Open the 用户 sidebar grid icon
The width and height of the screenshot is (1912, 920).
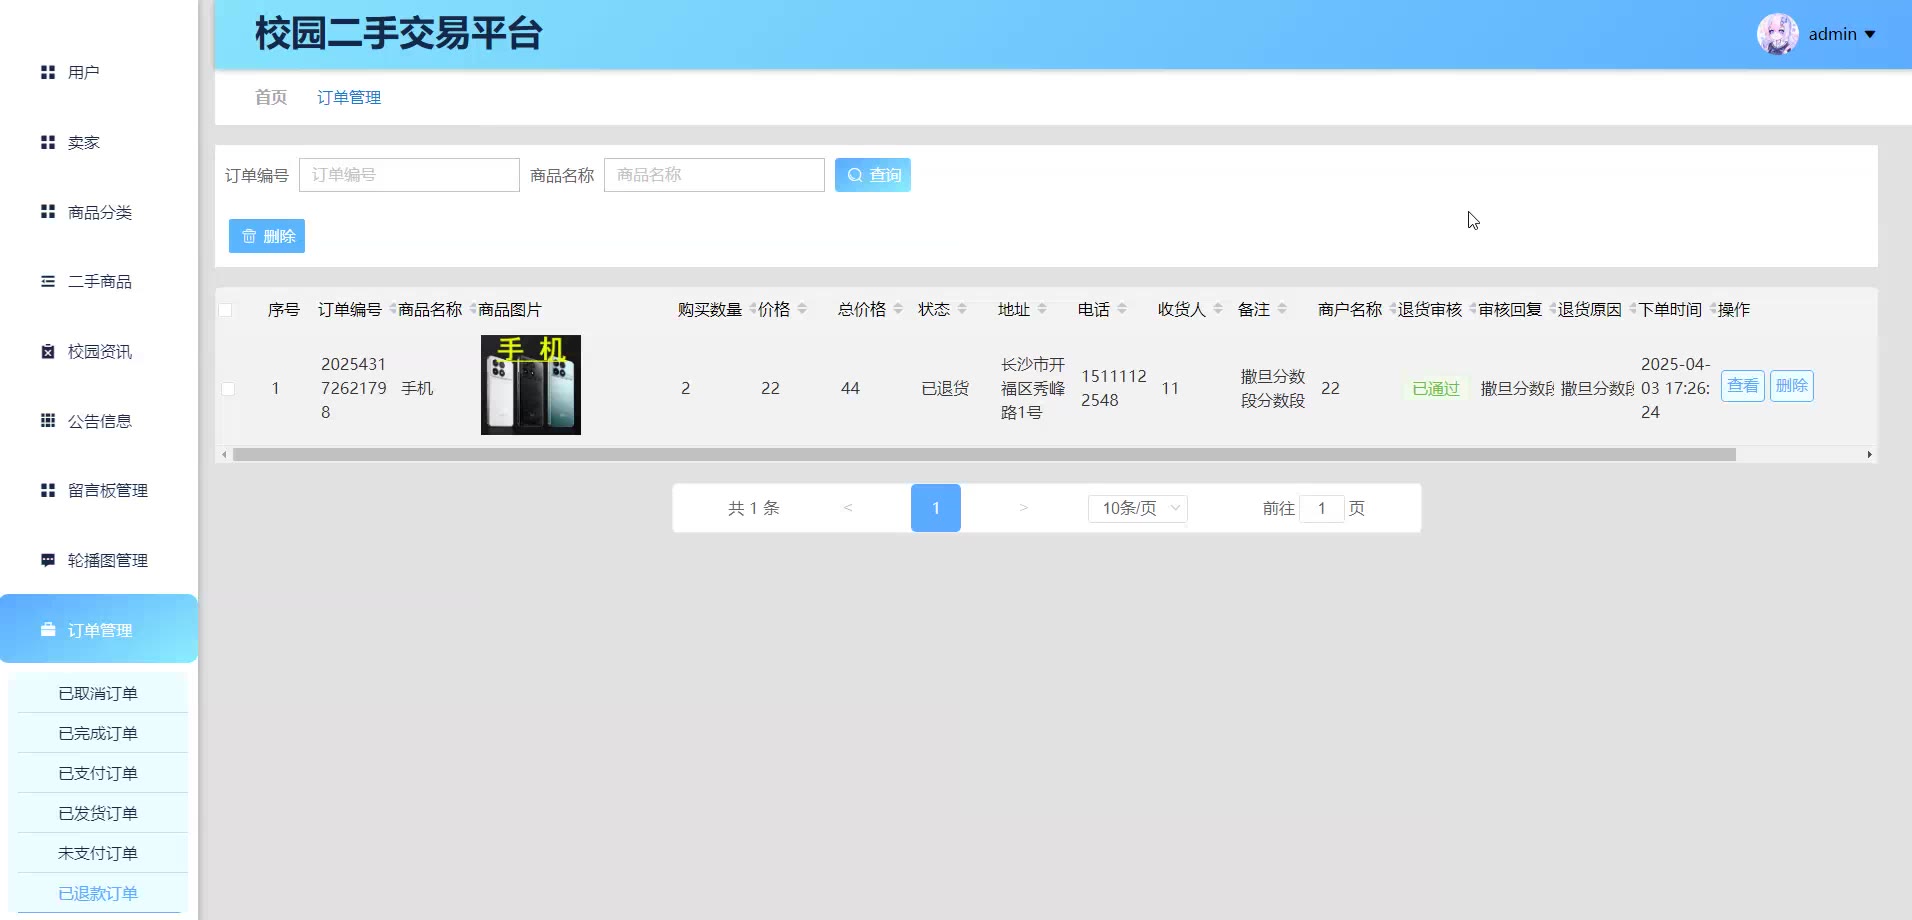point(47,72)
